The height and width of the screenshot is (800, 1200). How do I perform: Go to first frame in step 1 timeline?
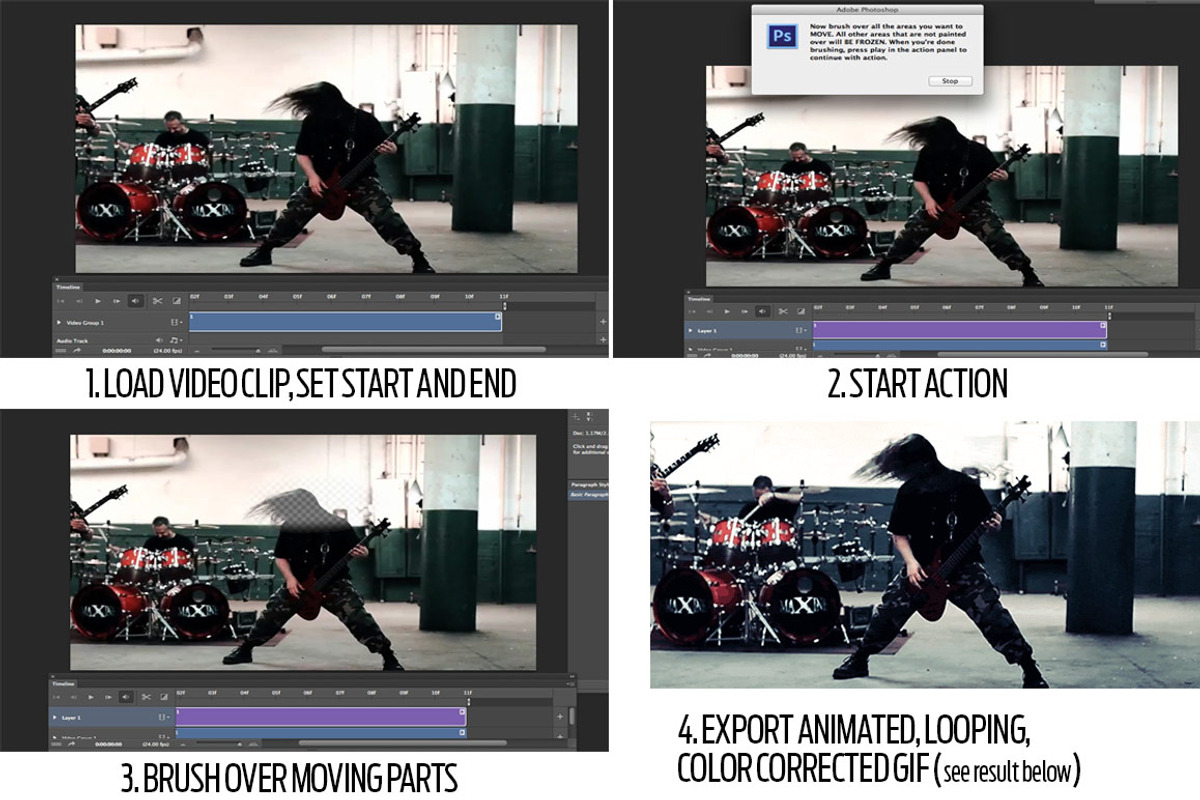coord(60,301)
